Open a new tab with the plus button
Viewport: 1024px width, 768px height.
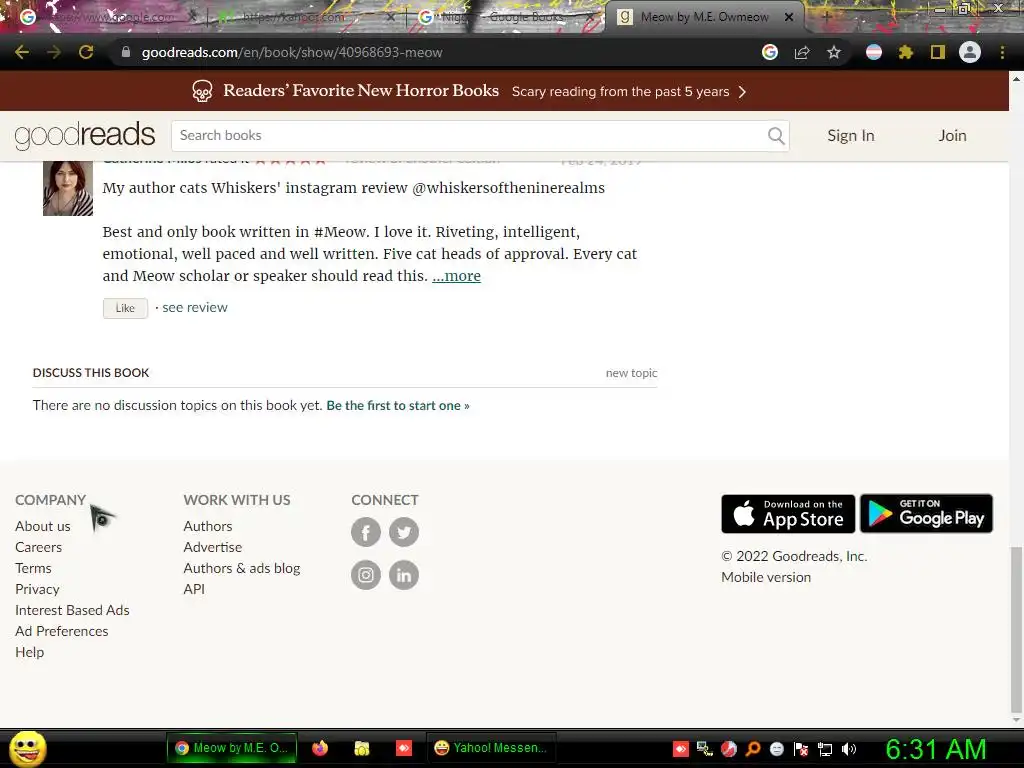tap(827, 17)
